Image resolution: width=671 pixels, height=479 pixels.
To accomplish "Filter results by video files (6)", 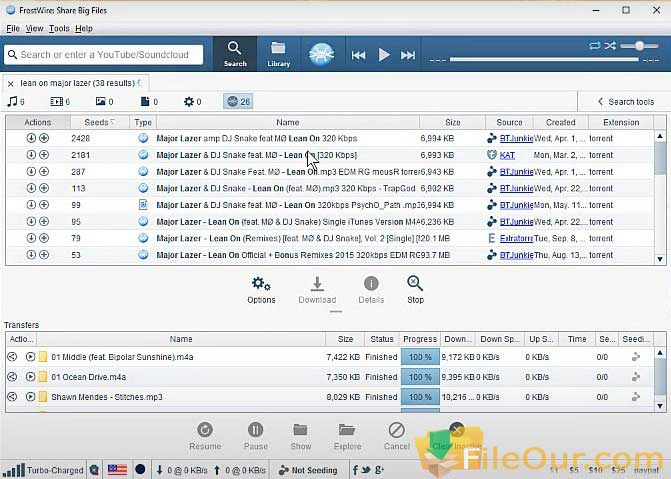I will (60, 101).
